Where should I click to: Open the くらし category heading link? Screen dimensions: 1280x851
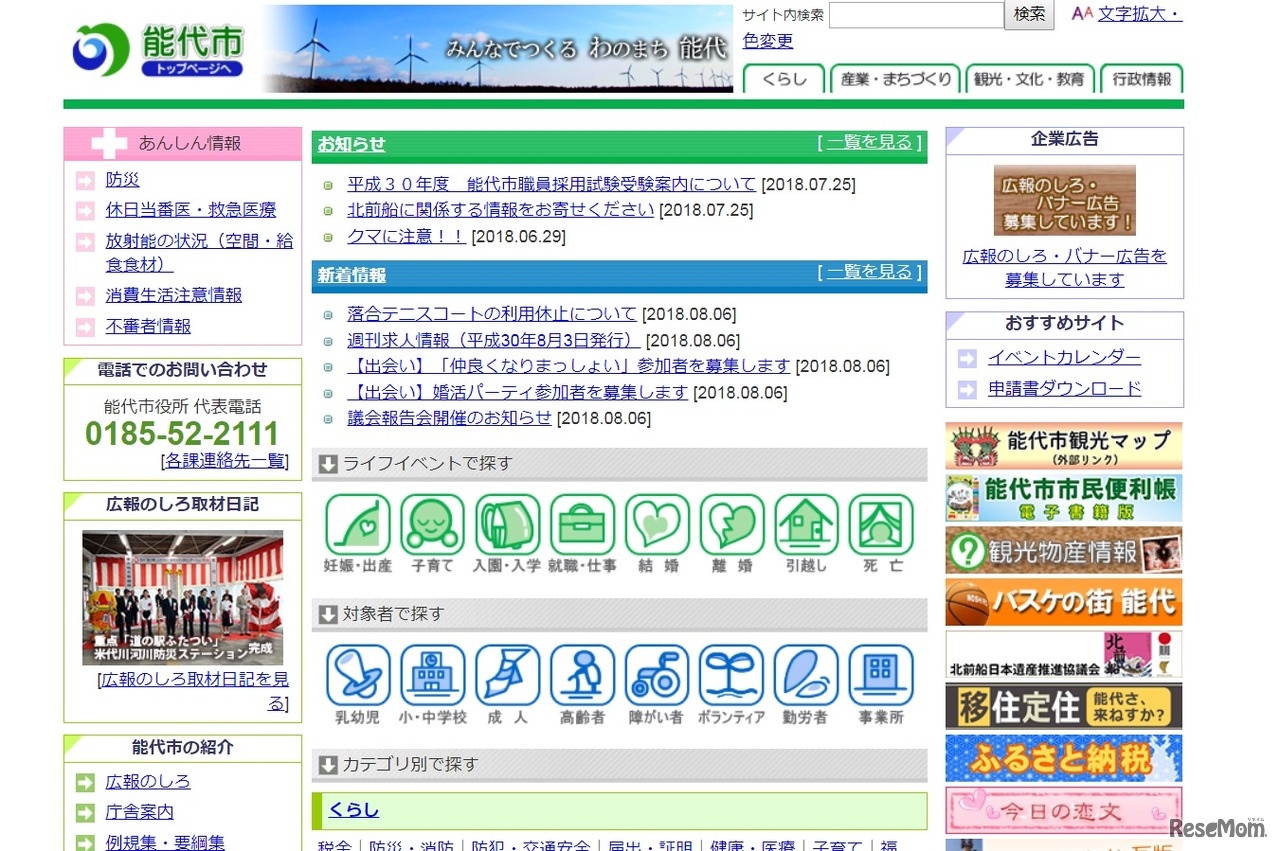tap(354, 810)
